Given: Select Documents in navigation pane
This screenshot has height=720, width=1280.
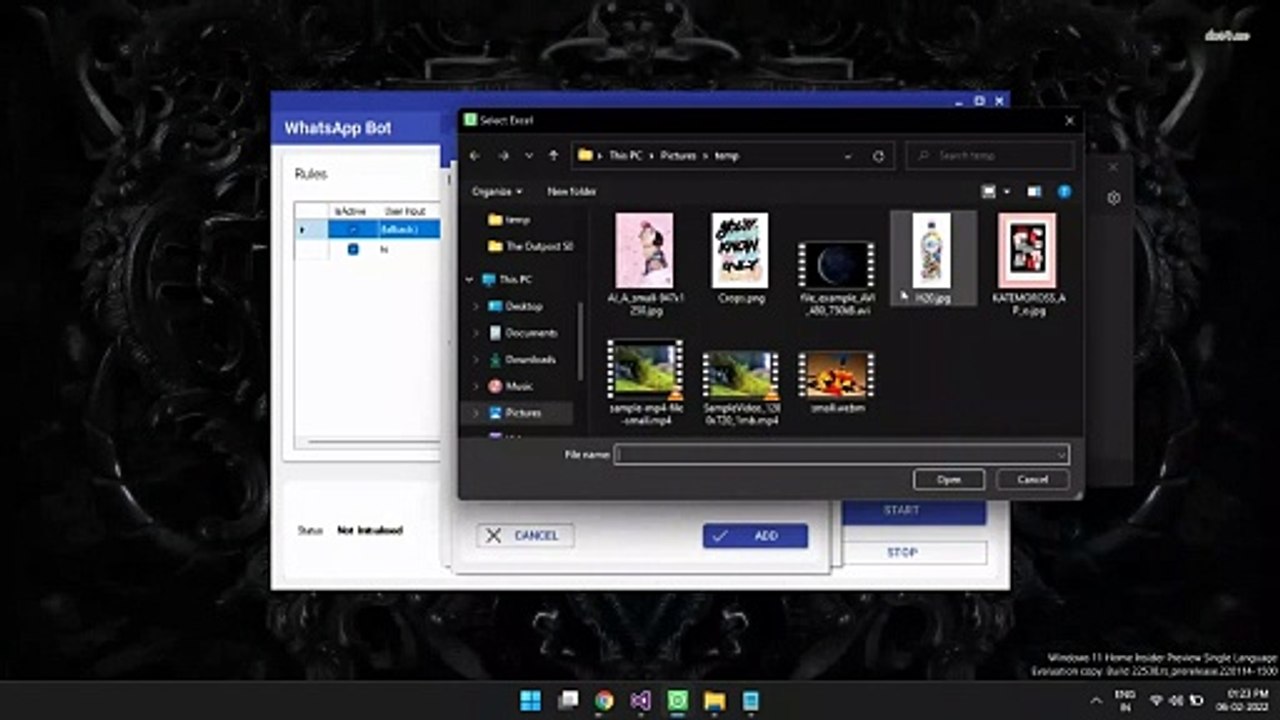Looking at the screenshot, I should click(523, 333).
